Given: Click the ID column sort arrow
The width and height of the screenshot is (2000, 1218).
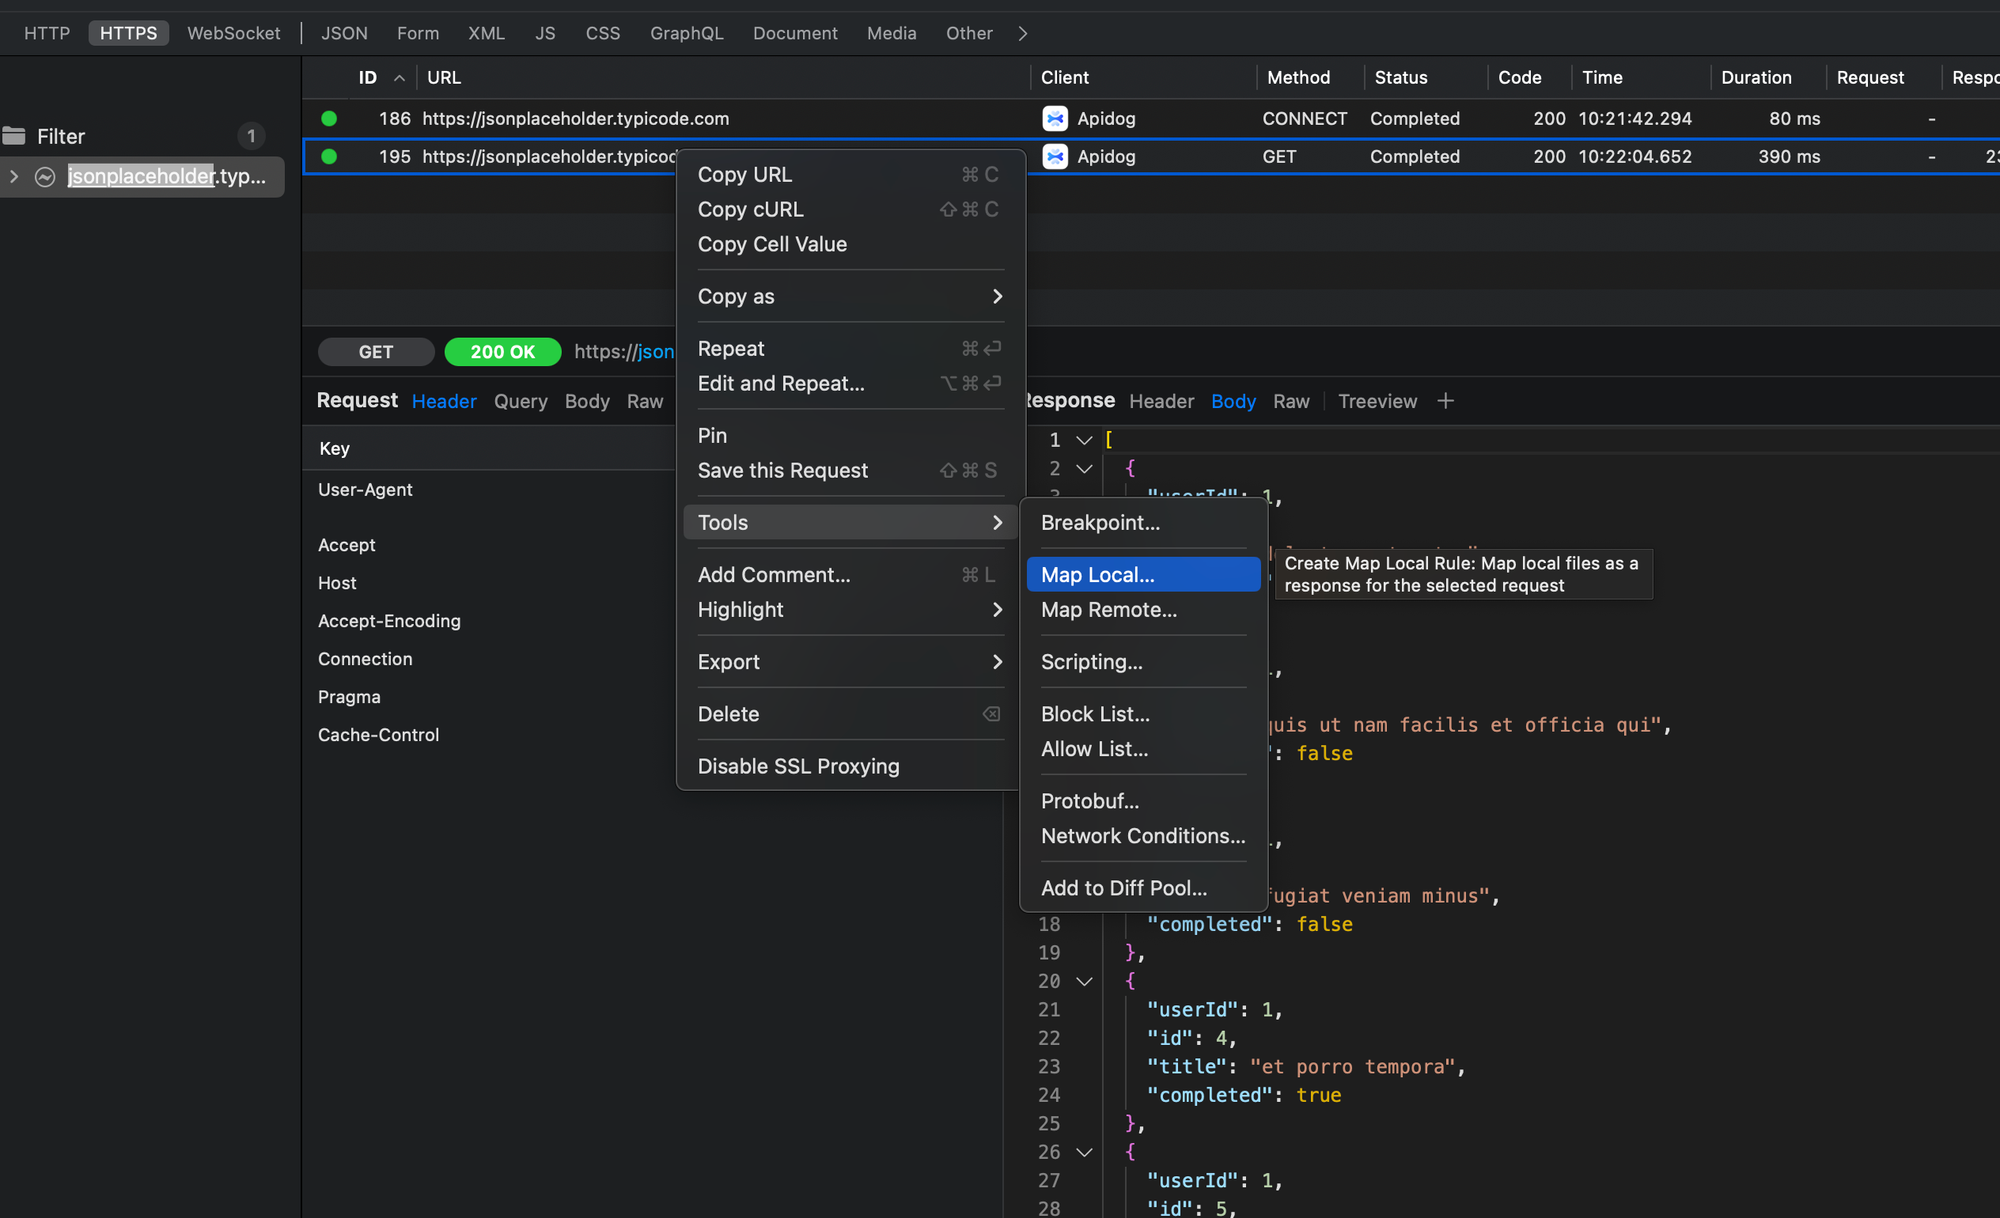Looking at the screenshot, I should (399, 78).
